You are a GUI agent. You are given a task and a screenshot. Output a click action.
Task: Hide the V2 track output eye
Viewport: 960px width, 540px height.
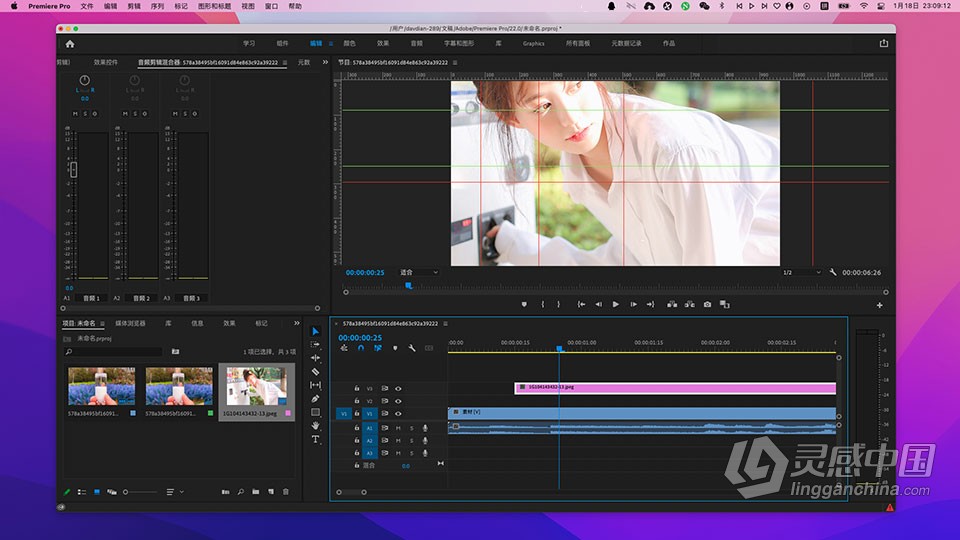398,401
